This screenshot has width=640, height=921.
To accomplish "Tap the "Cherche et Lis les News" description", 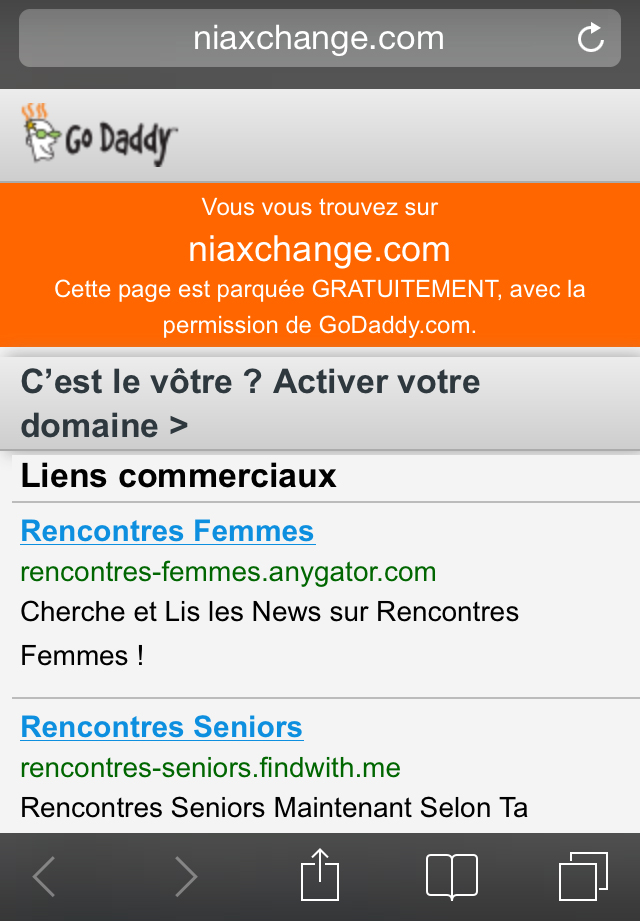I will (x=270, y=612).
